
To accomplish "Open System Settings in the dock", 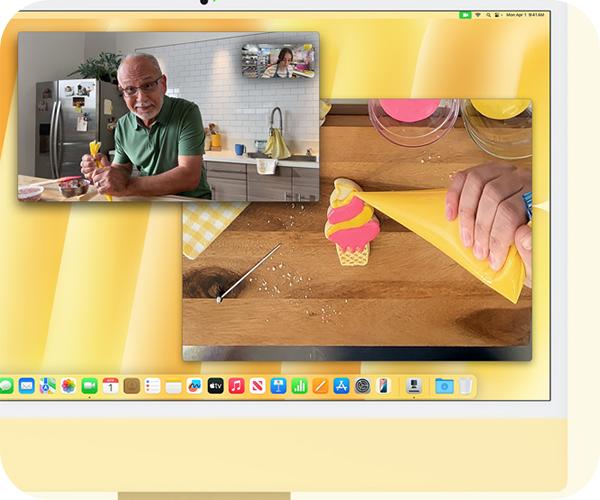I will point(362,386).
